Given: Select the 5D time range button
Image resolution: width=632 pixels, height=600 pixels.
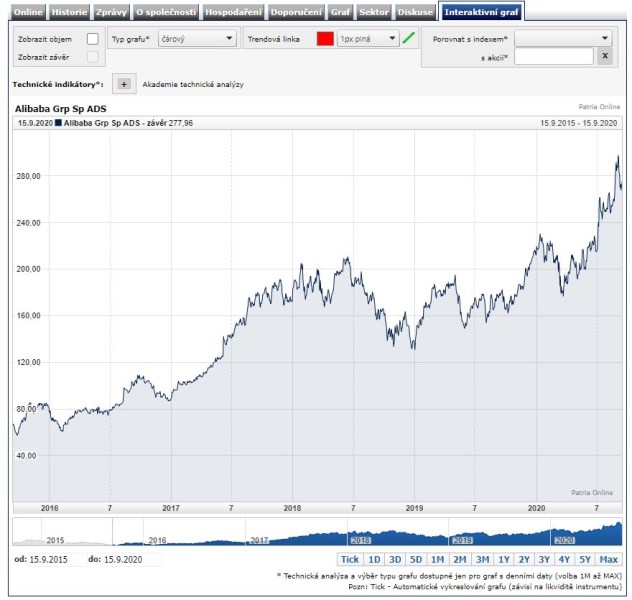Looking at the screenshot, I should (416, 559).
